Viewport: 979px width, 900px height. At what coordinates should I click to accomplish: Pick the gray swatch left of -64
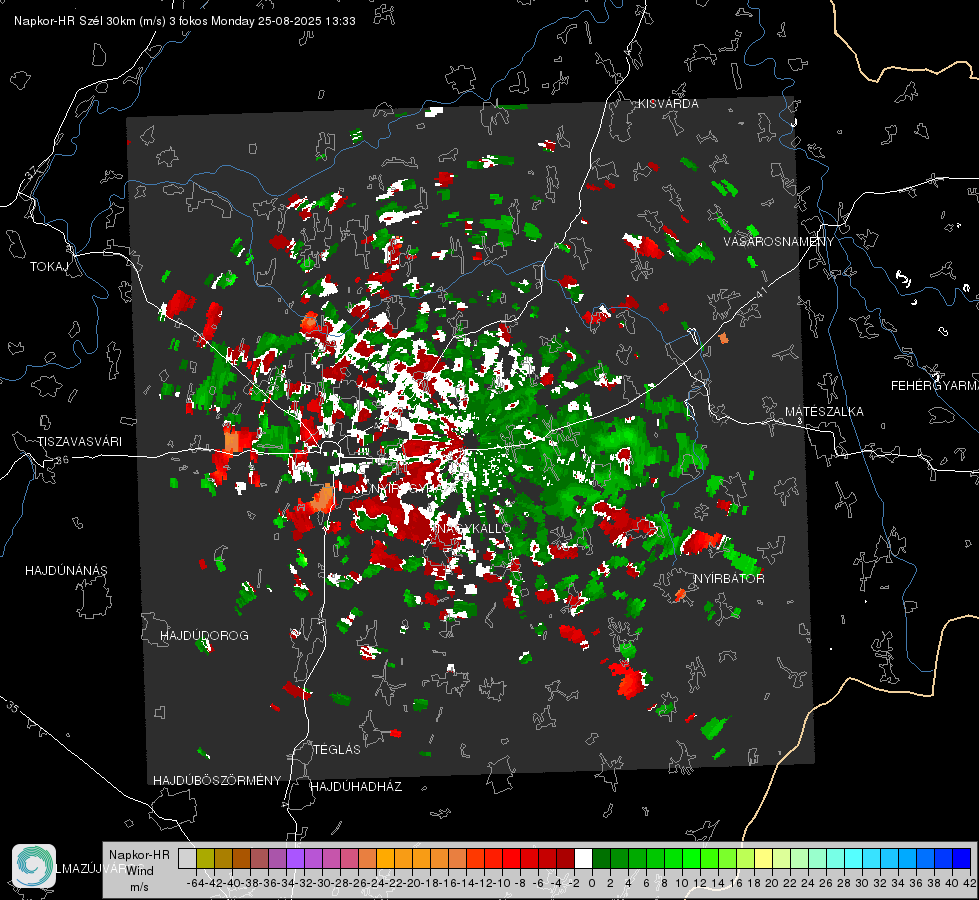pos(187,858)
